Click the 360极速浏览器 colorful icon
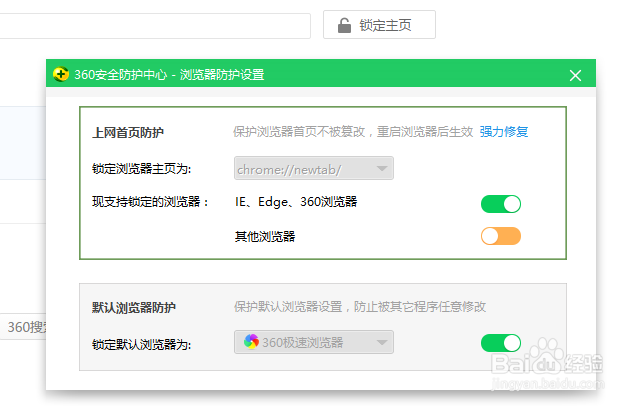The height and width of the screenshot is (406, 641). coord(251,341)
